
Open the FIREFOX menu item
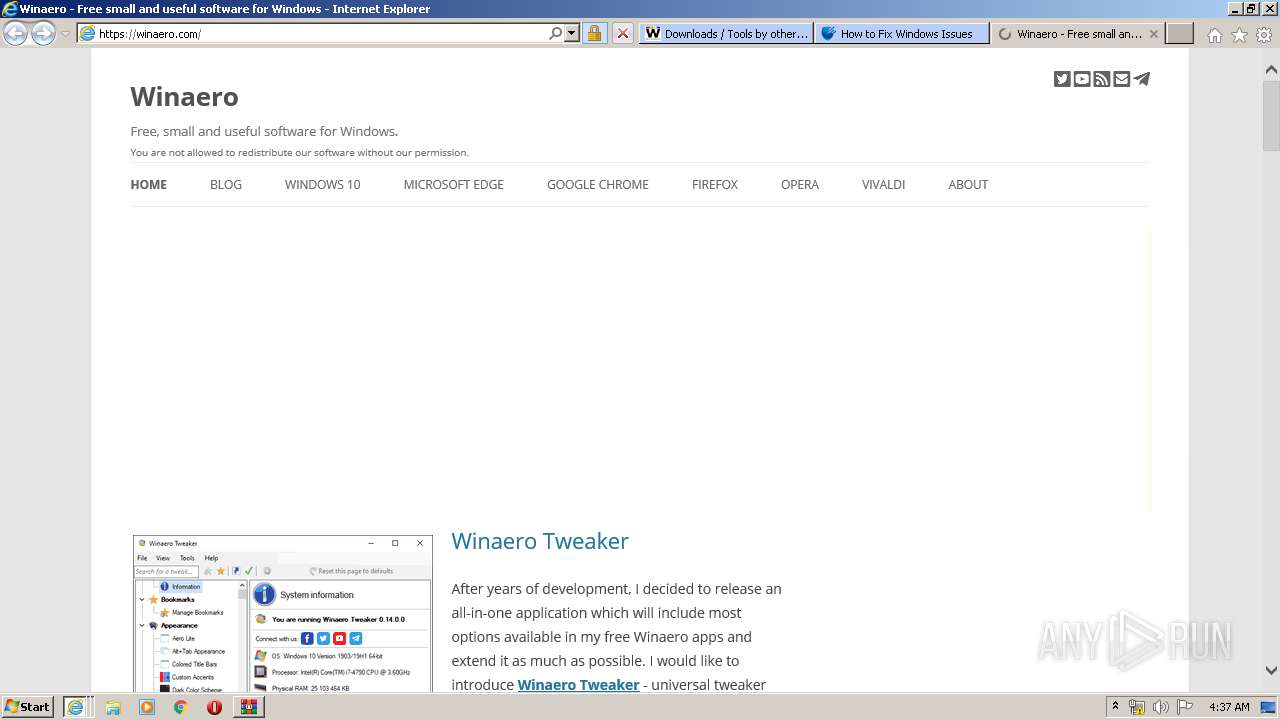715,184
